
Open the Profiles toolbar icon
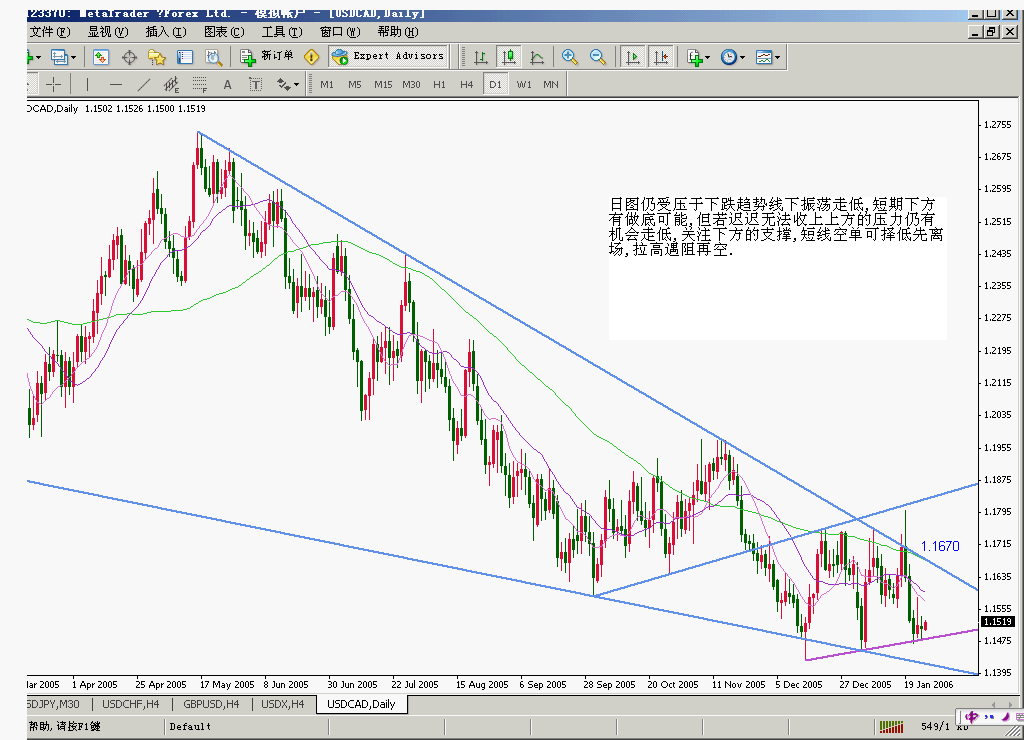pyautogui.click(x=59, y=57)
